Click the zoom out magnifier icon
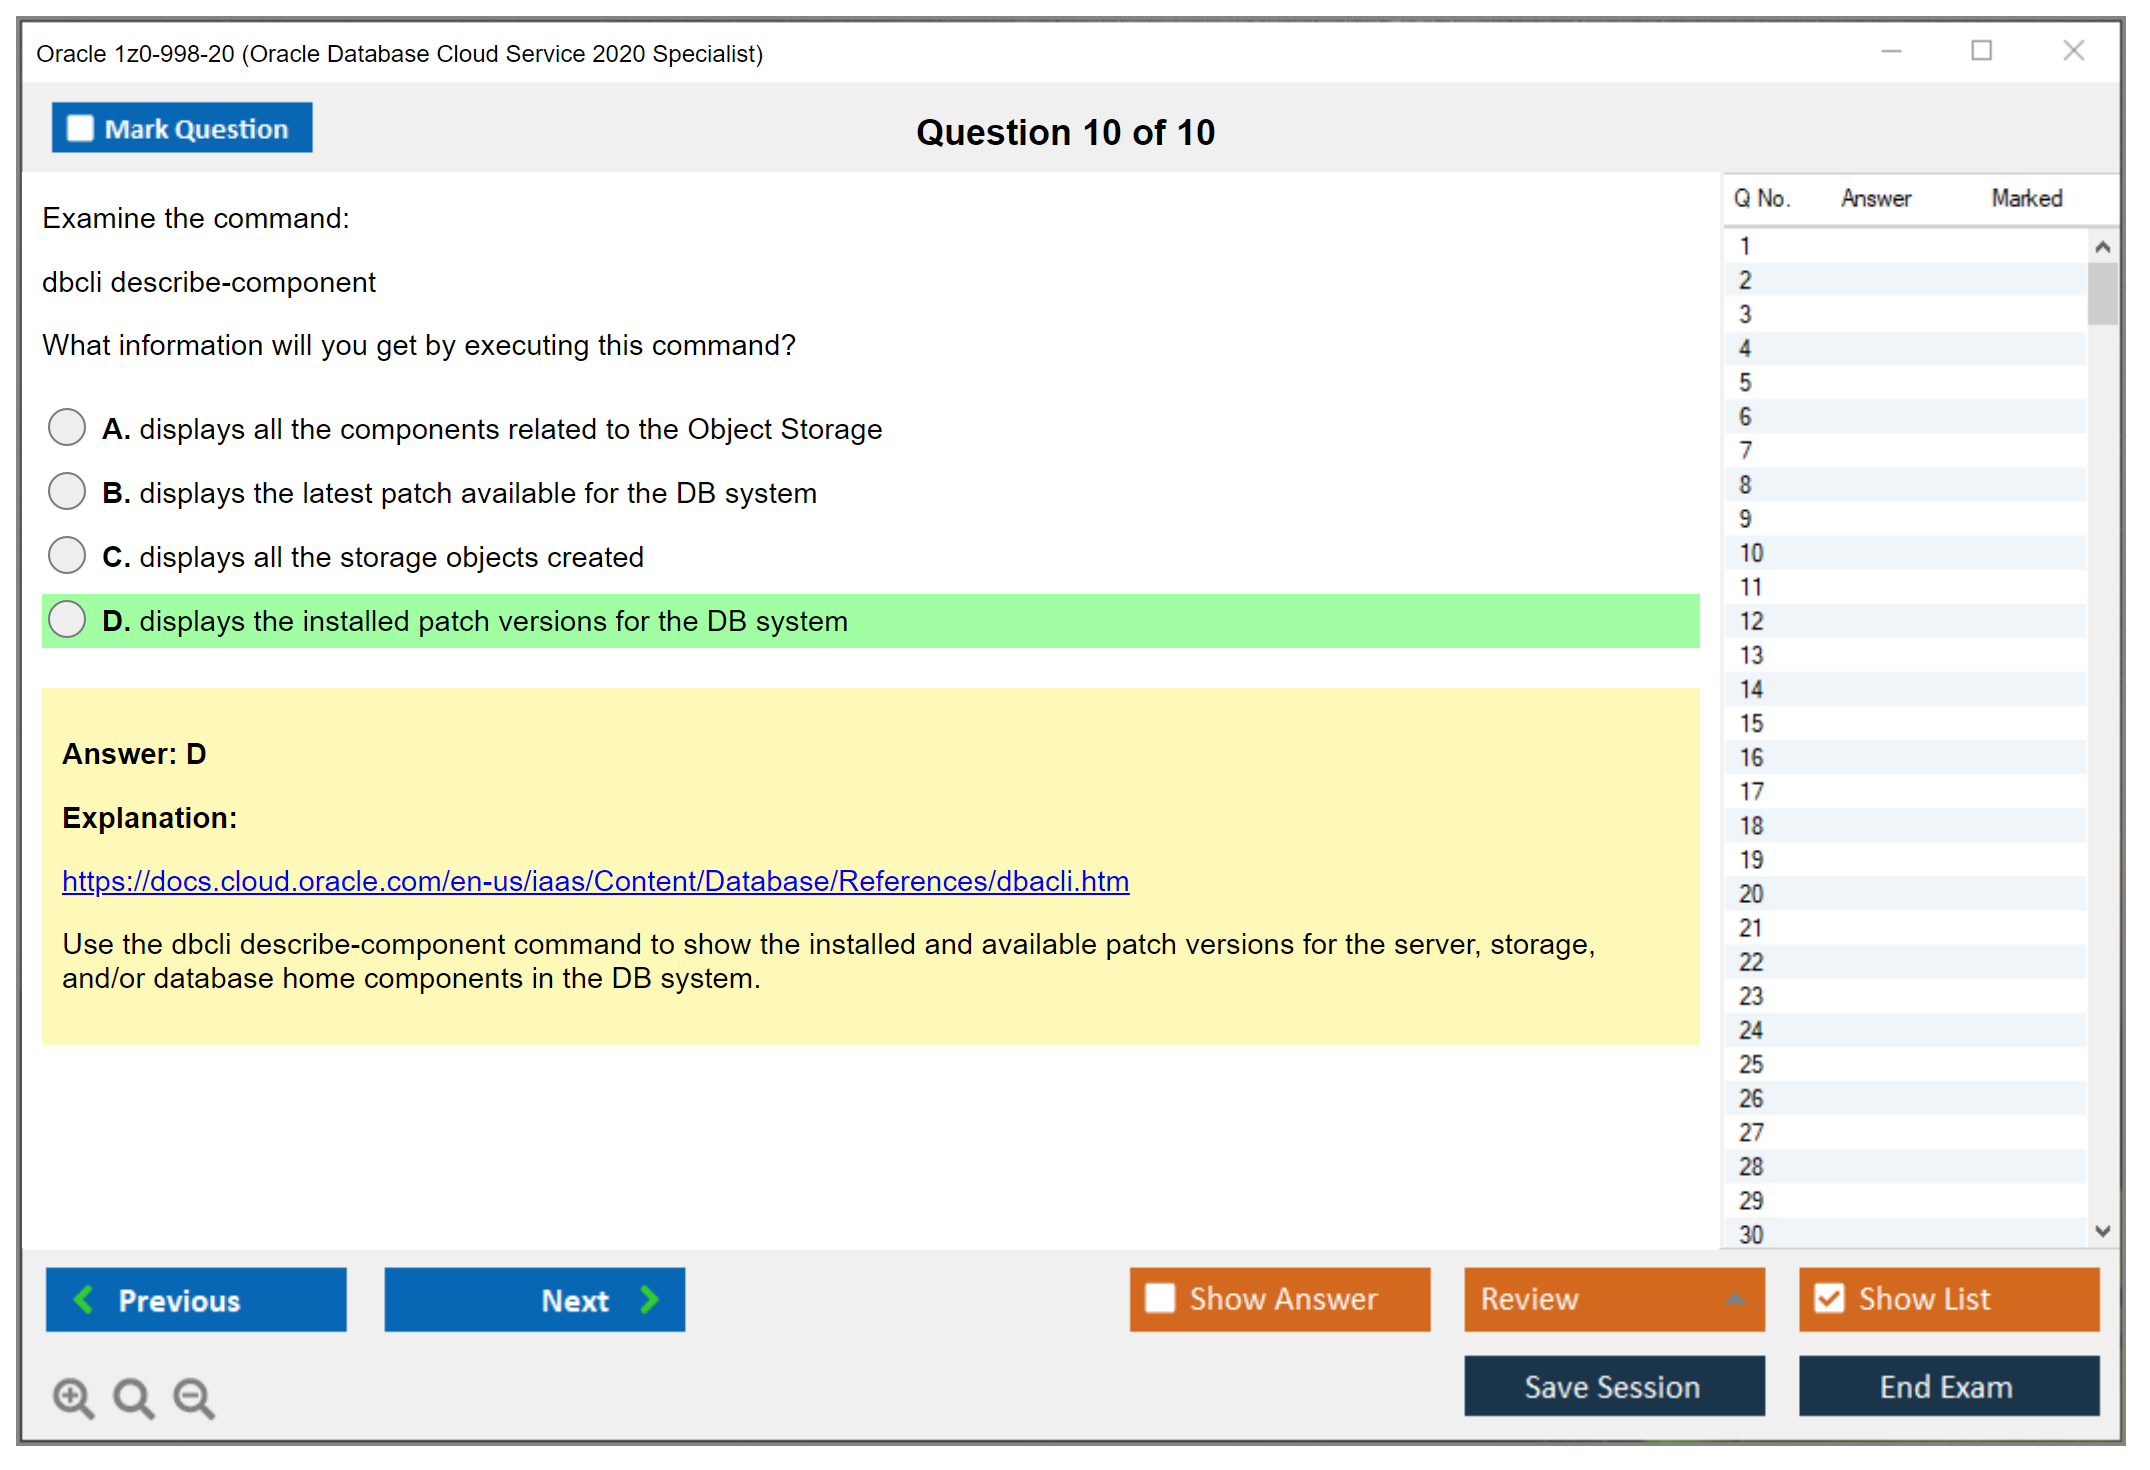Viewport: 2150px width, 1470px height. coord(194,1397)
